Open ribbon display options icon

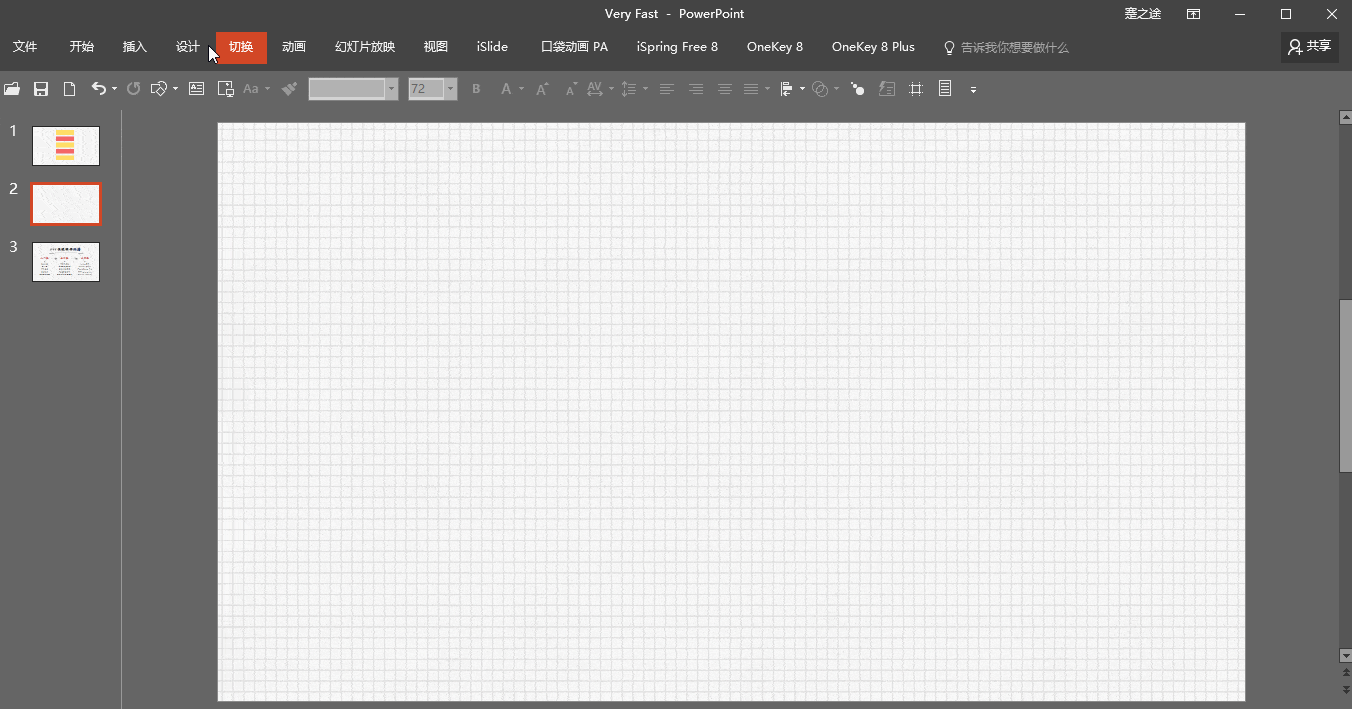point(1194,14)
